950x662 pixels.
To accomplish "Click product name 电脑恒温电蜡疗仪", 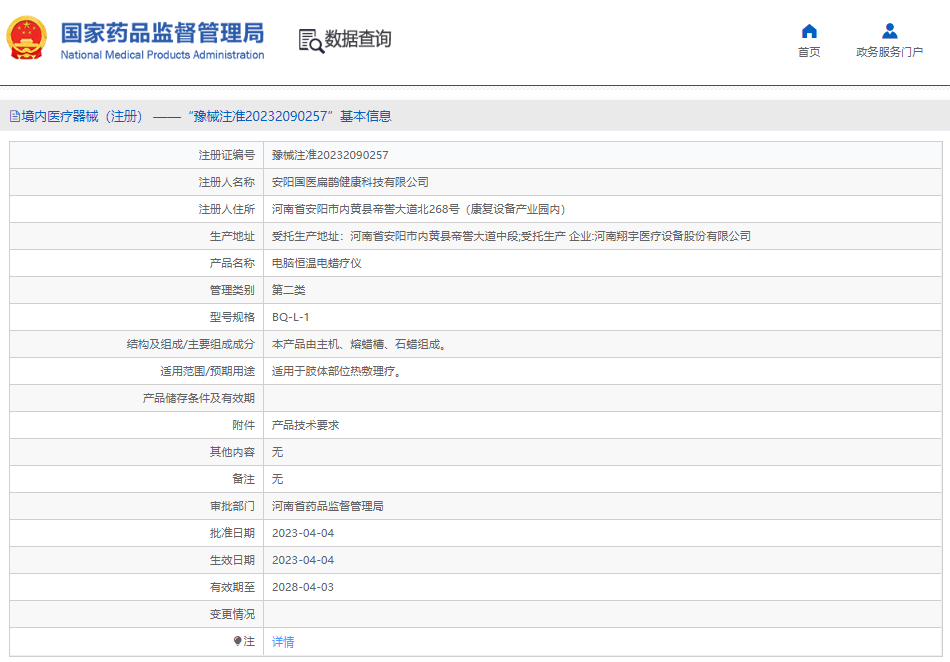I will [x=317, y=263].
